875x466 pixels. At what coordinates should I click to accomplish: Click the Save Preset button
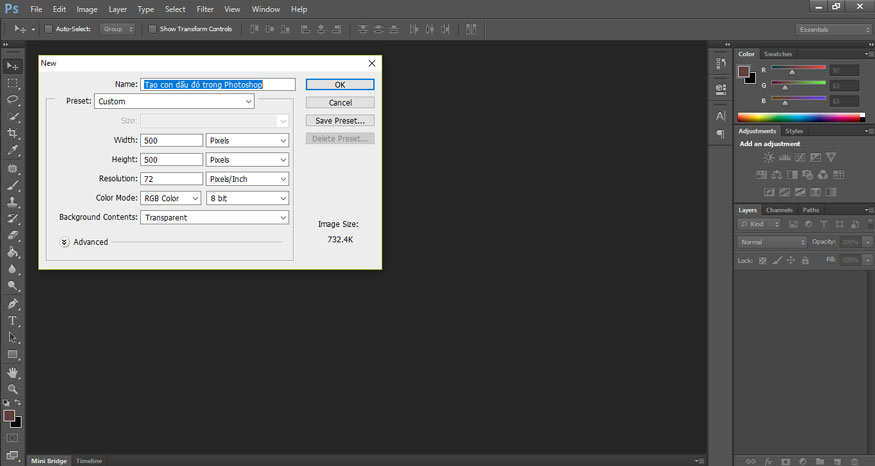(340, 121)
